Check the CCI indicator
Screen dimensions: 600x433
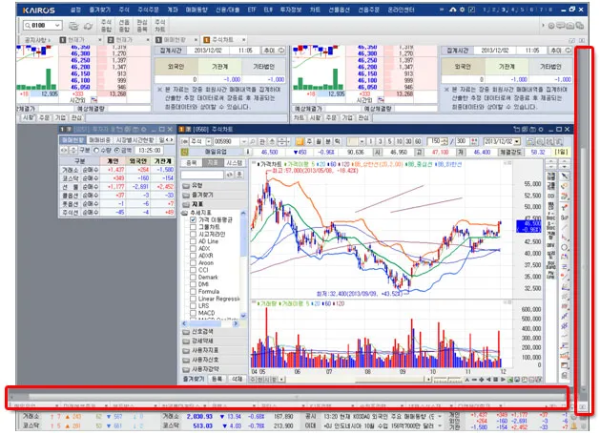tap(193, 270)
